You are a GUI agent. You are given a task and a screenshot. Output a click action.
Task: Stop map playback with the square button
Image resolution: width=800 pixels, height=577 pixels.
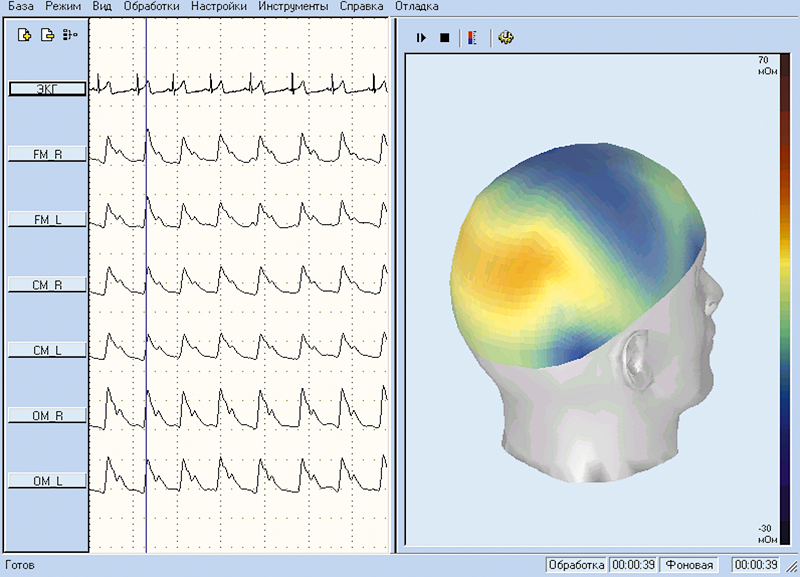click(445, 38)
